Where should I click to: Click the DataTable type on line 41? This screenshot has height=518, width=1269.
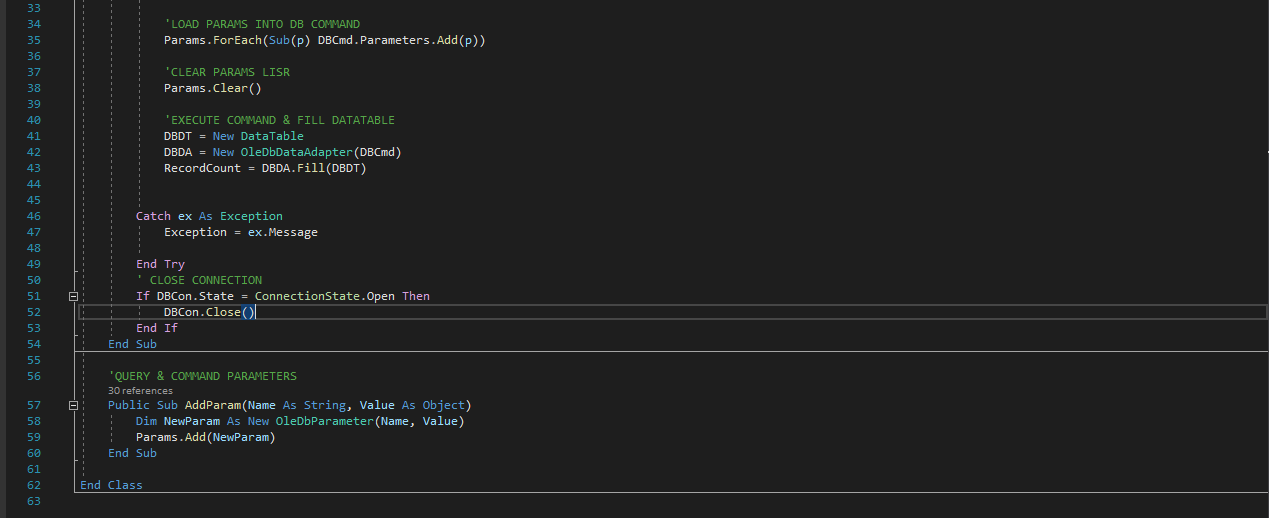272,136
